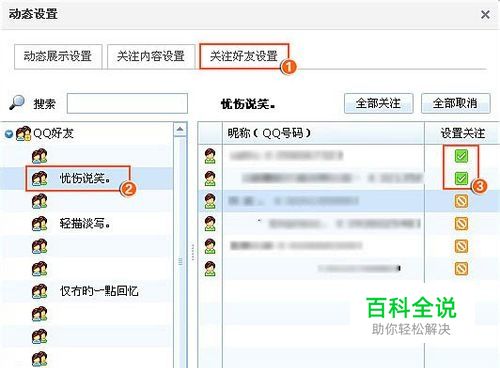Select the 仅有的一點回忆 group in the tree
The width and height of the screenshot is (500, 368).
99,291
